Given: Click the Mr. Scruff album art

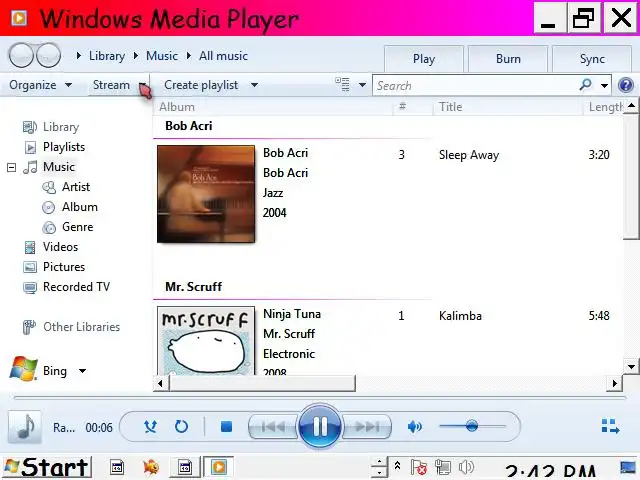Looking at the screenshot, I should point(206,340).
